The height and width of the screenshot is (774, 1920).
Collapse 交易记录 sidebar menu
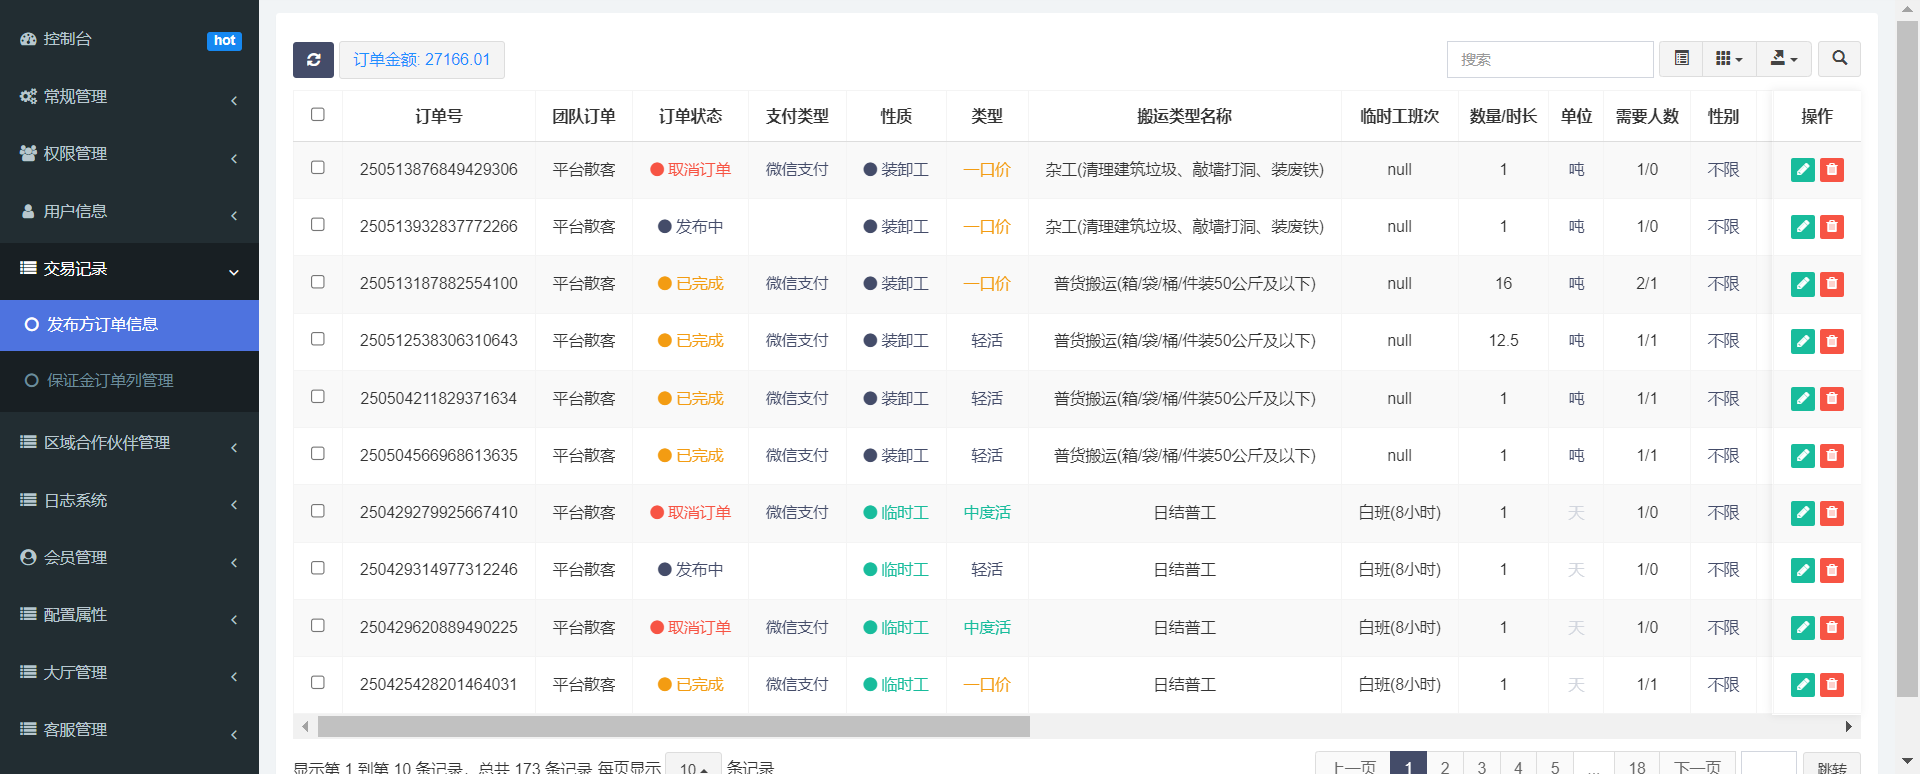click(129, 269)
